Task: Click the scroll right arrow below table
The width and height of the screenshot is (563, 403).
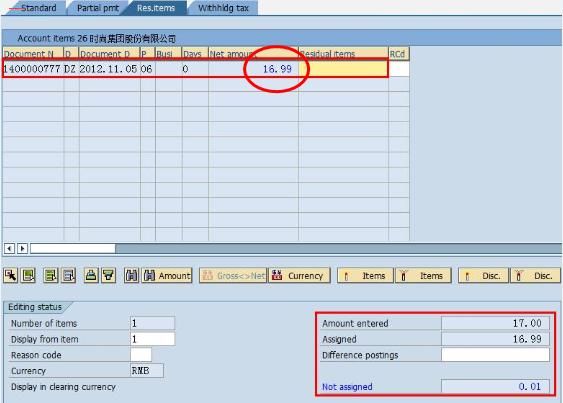Action: pyautogui.click(x=23, y=248)
